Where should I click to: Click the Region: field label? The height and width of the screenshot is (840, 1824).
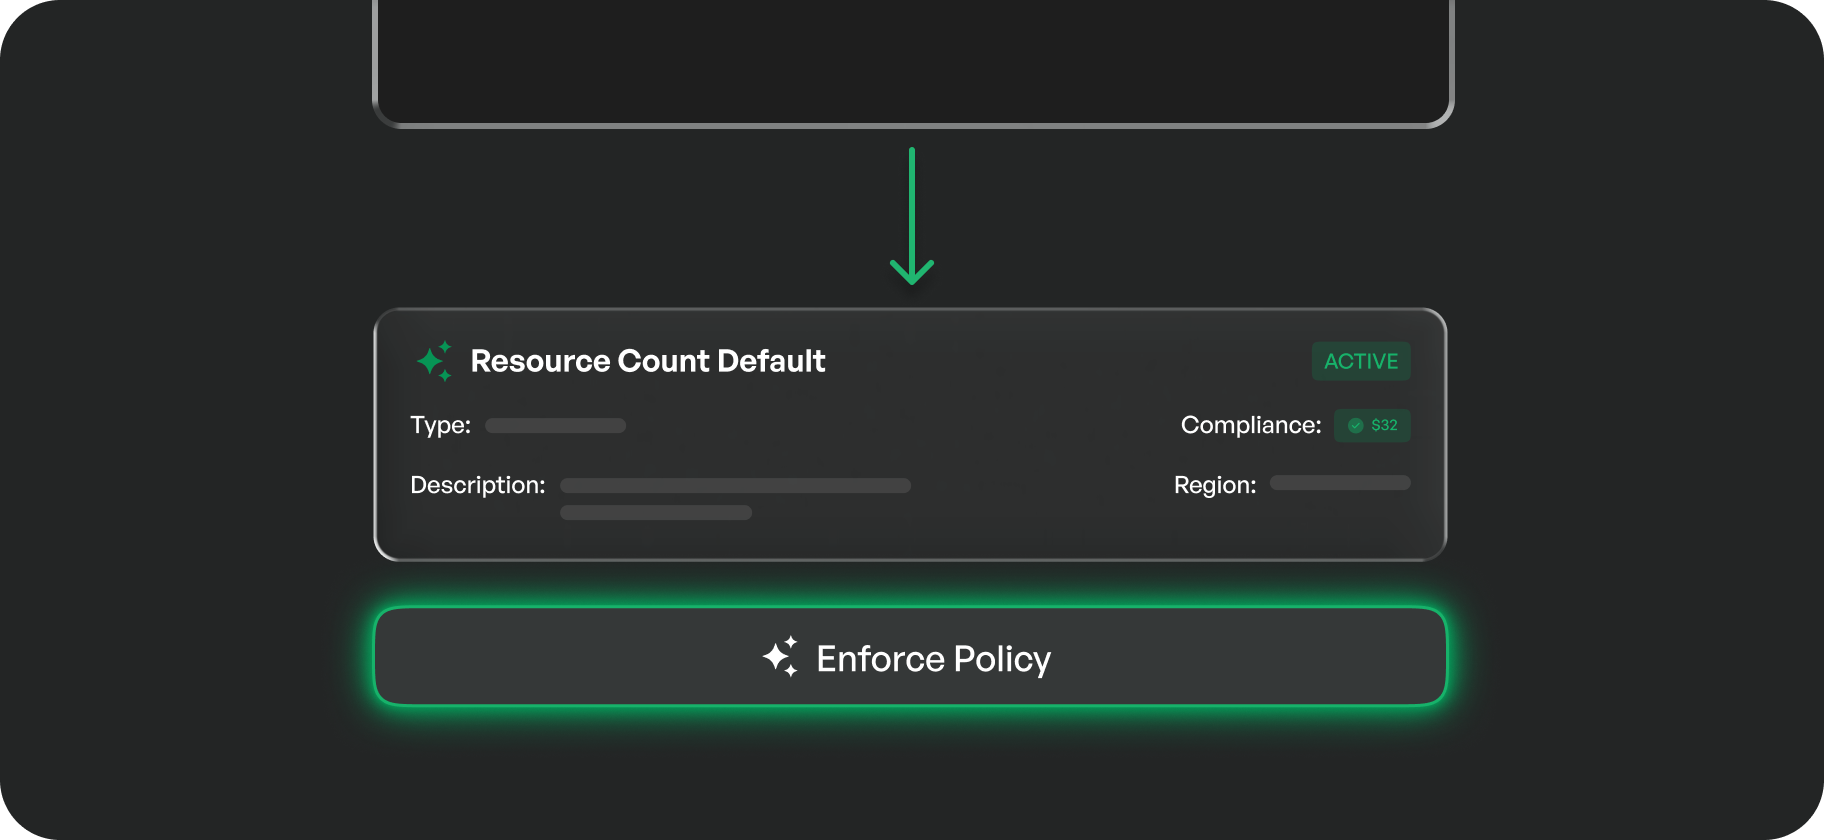point(1214,485)
